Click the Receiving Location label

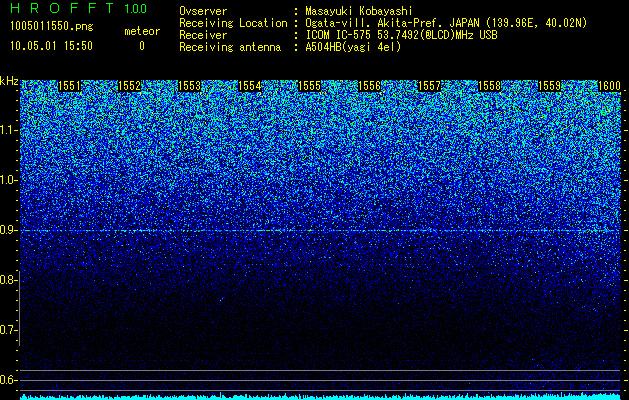233,23
